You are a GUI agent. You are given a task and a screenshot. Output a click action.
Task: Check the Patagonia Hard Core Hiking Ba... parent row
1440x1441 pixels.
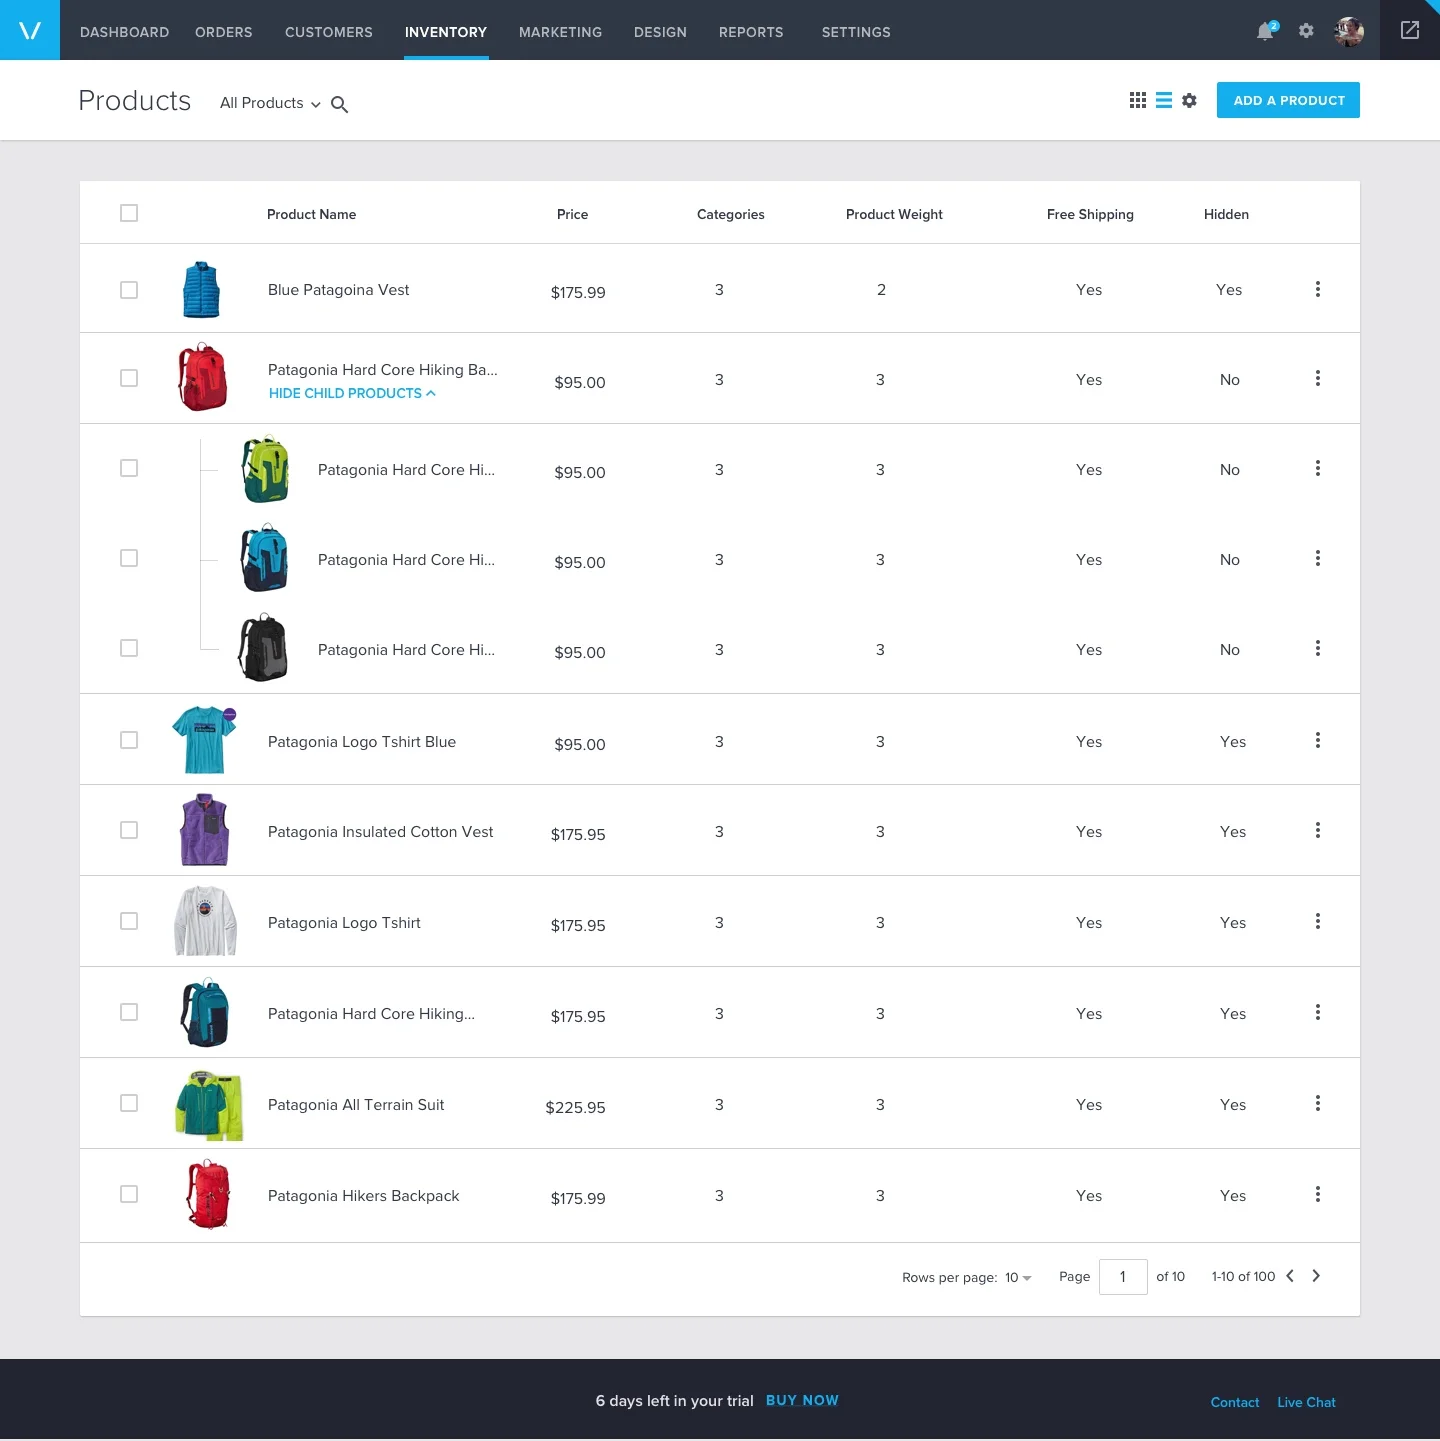129,378
